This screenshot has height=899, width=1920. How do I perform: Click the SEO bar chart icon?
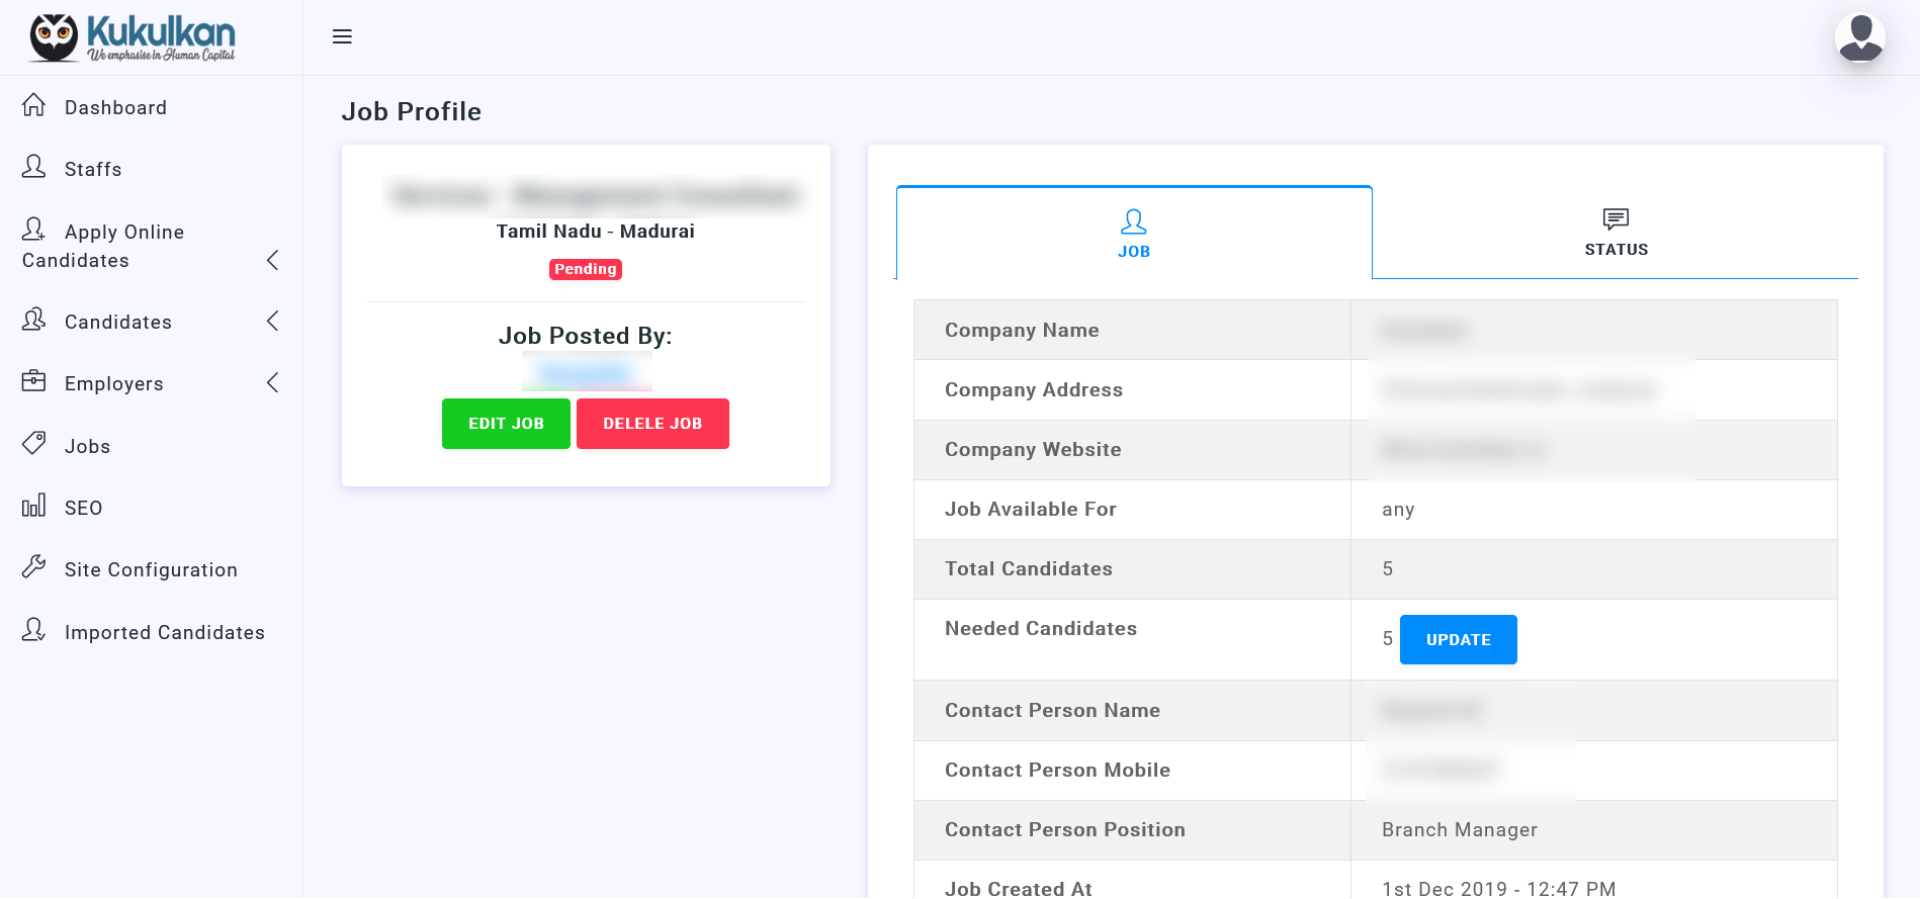pos(34,506)
